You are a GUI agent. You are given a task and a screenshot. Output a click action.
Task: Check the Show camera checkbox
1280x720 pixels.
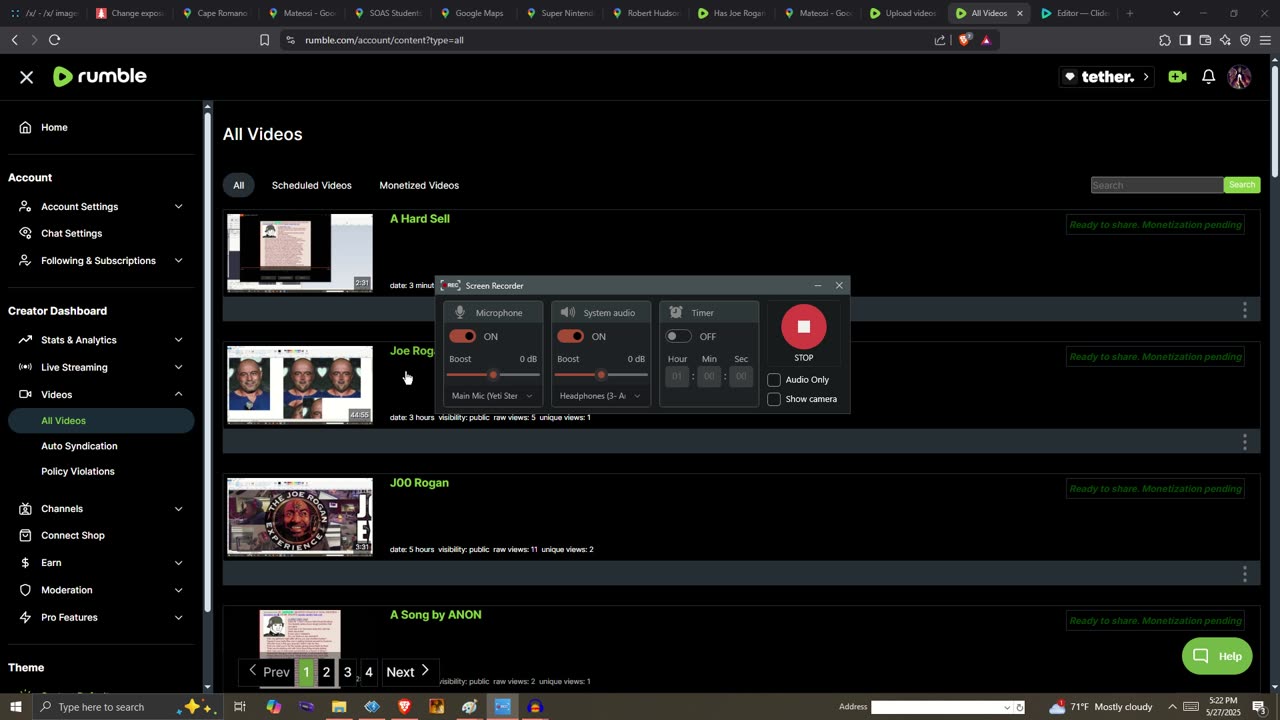774,399
